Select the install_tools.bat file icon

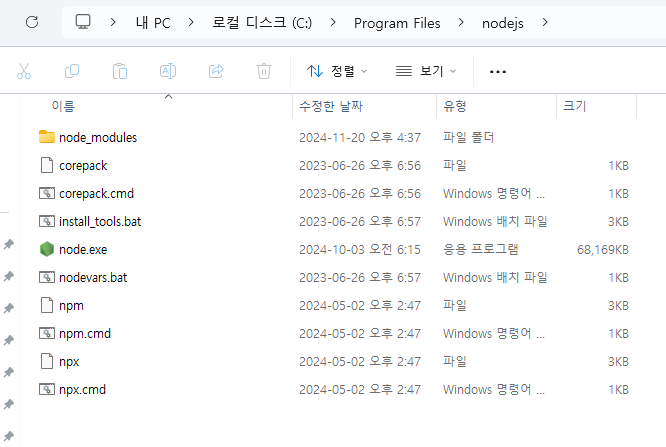[47, 221]
